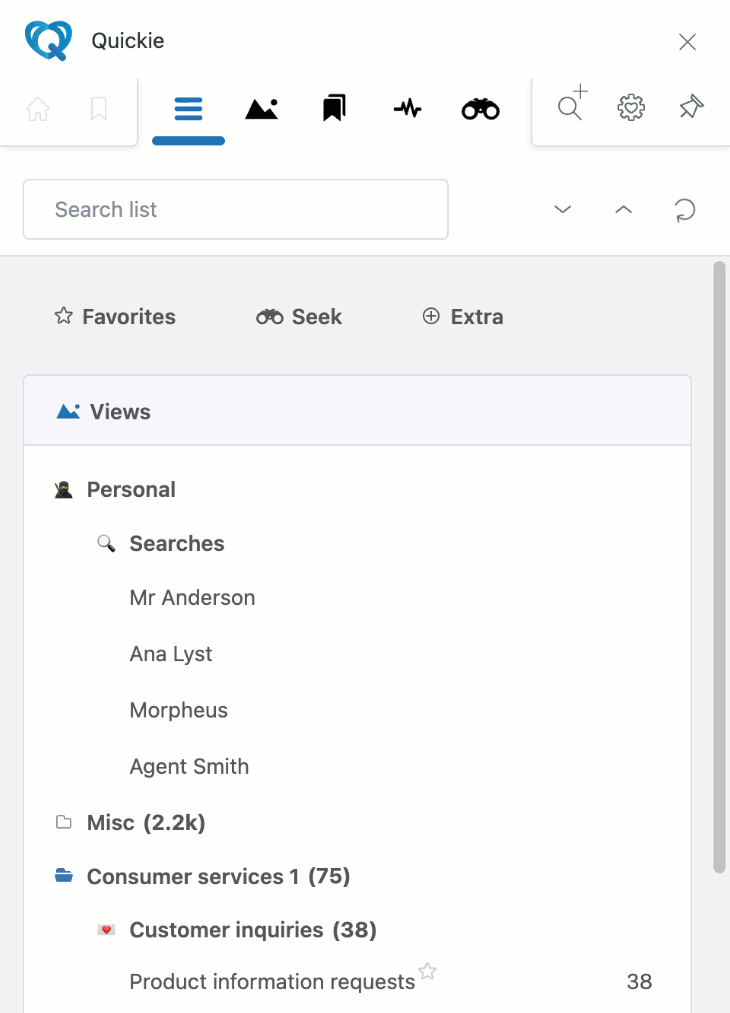Click the single bookmark outline icon
This screenshot has height=1013, width=730.
[98, 109]
